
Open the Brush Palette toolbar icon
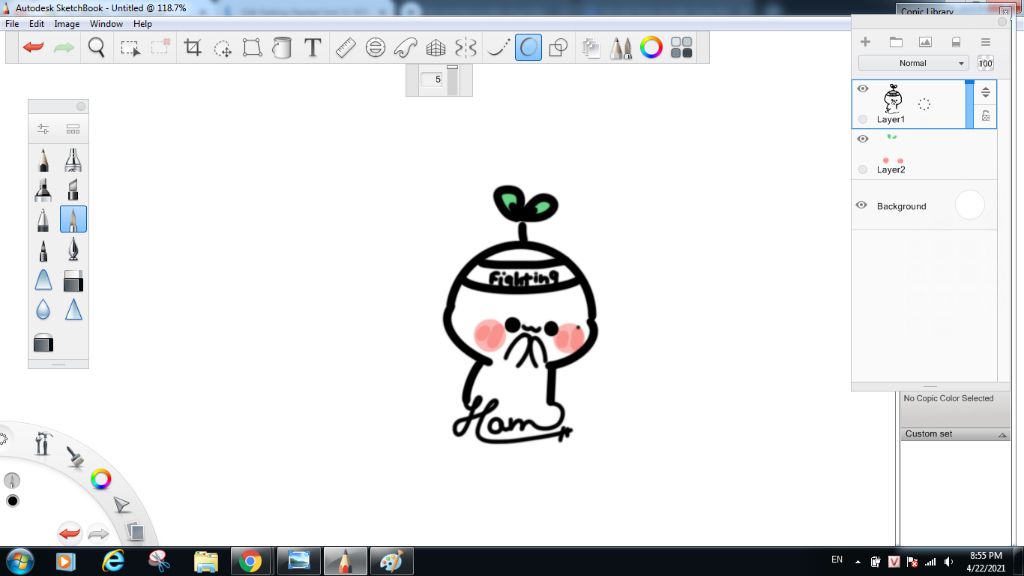[620, 48]
